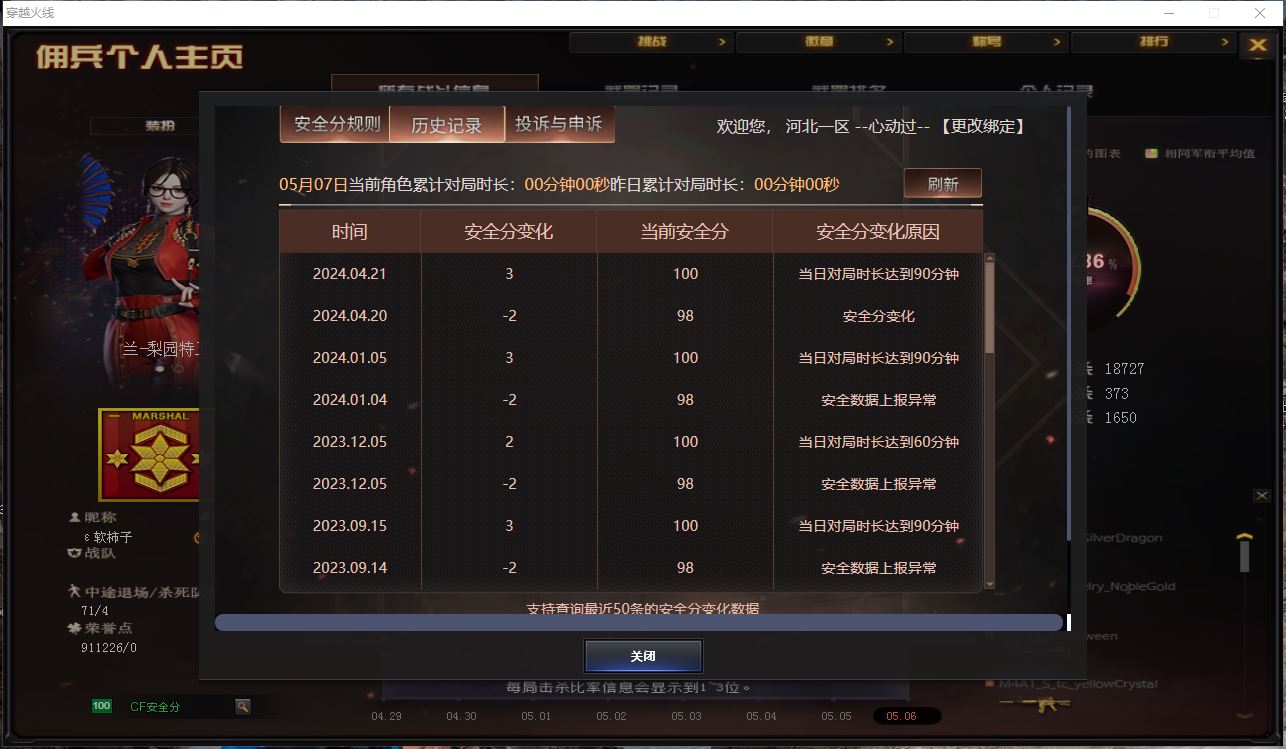Open the 徽章 menu button
The width and height of the screenshot is (1286, 749).
[818, 42]
